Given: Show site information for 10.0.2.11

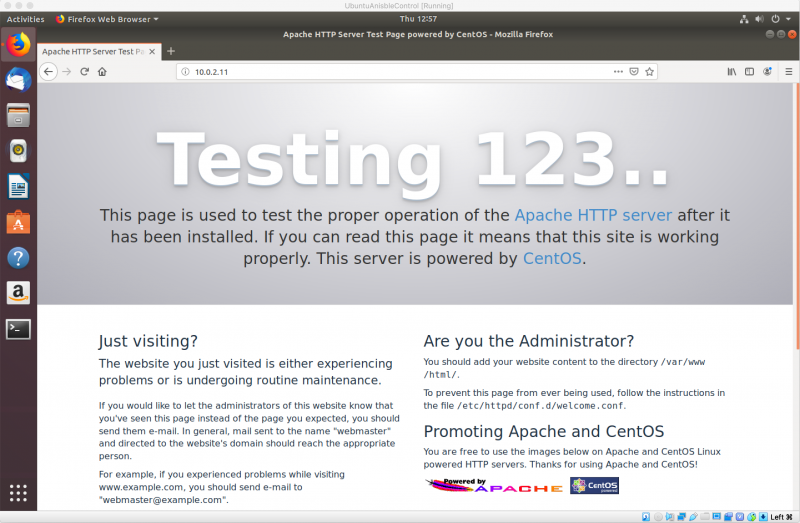Looking at the screenshot, I should click(185, 72).
